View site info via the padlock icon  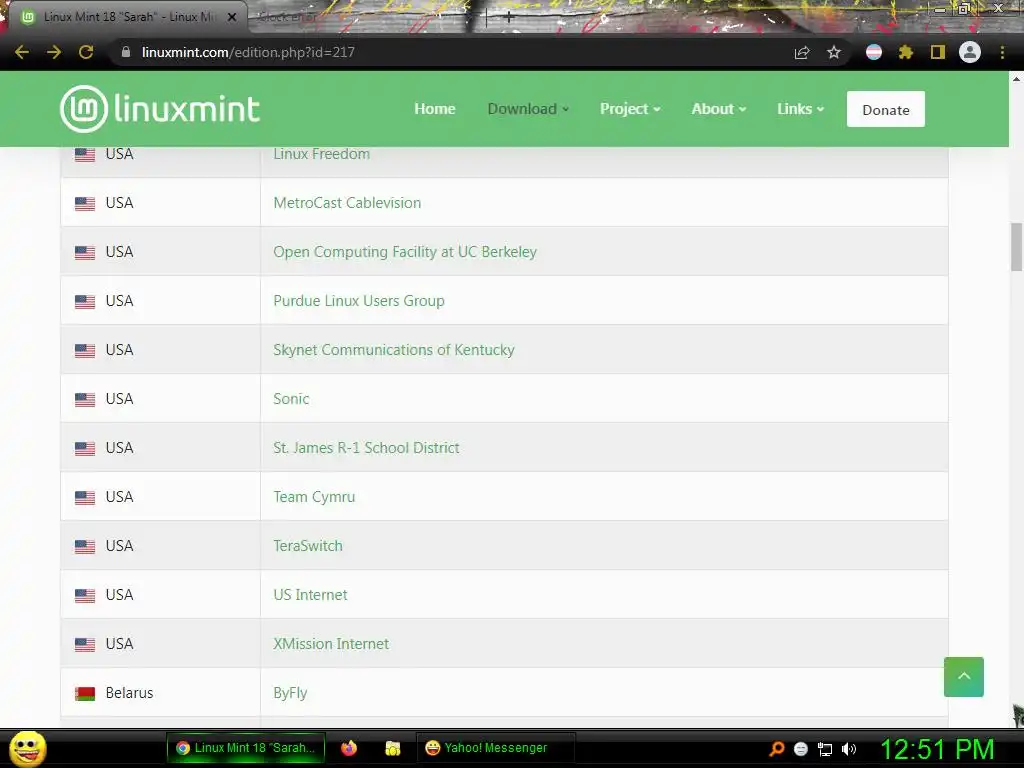pyautogui.click(x=126, y=52)
